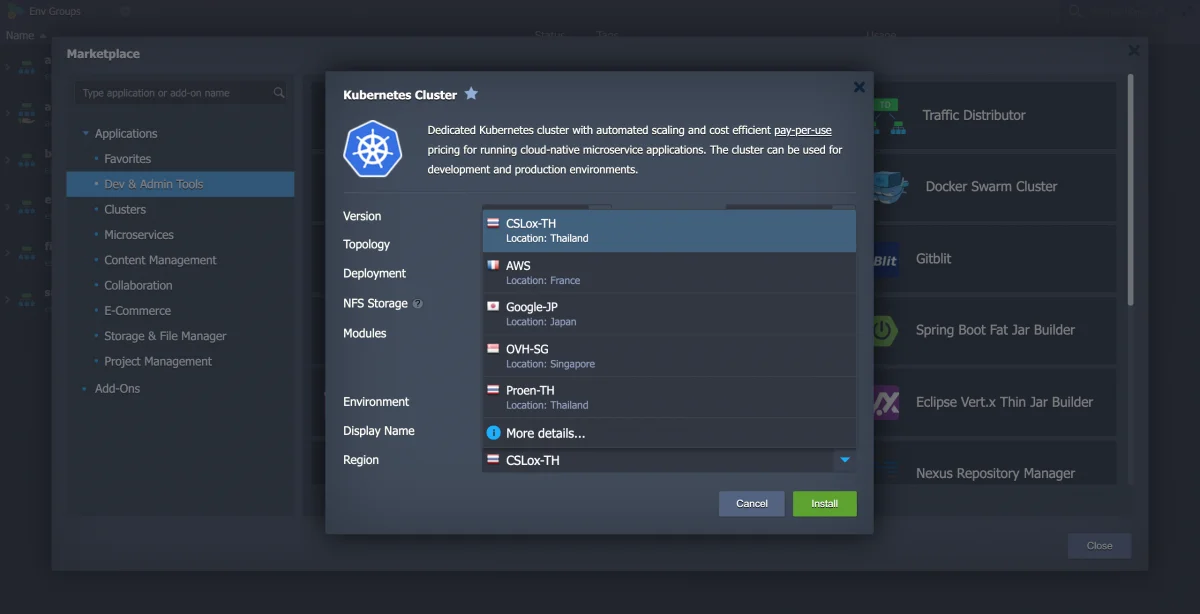This screenshot has width=1200, height=614.
Task: Click the Spring Boot power icon
Action: tap(885, 331)
